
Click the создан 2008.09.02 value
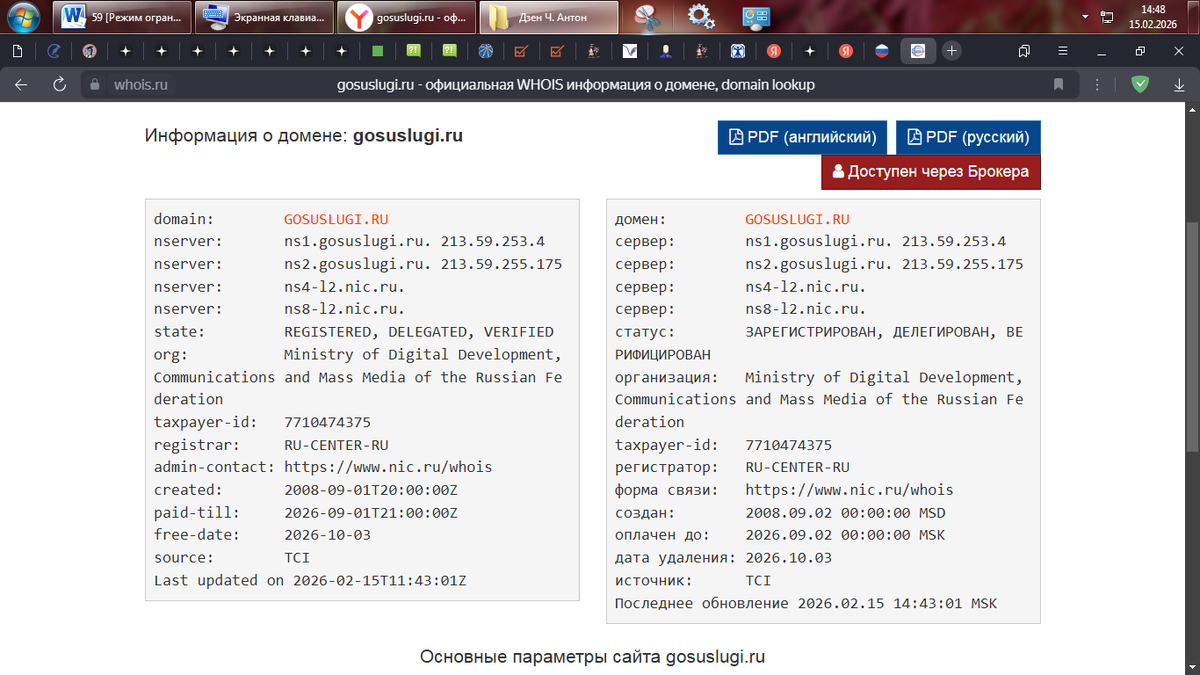tap(845, 513)
